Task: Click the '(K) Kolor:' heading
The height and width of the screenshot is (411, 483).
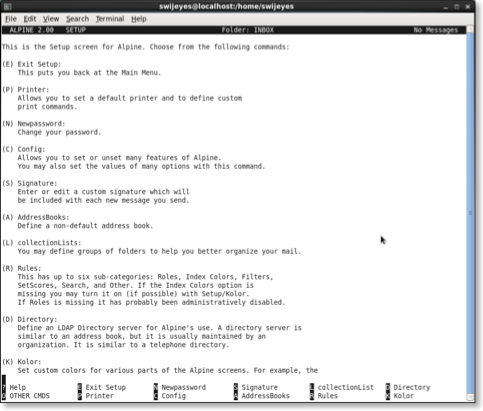Action: tap(22, 362)
